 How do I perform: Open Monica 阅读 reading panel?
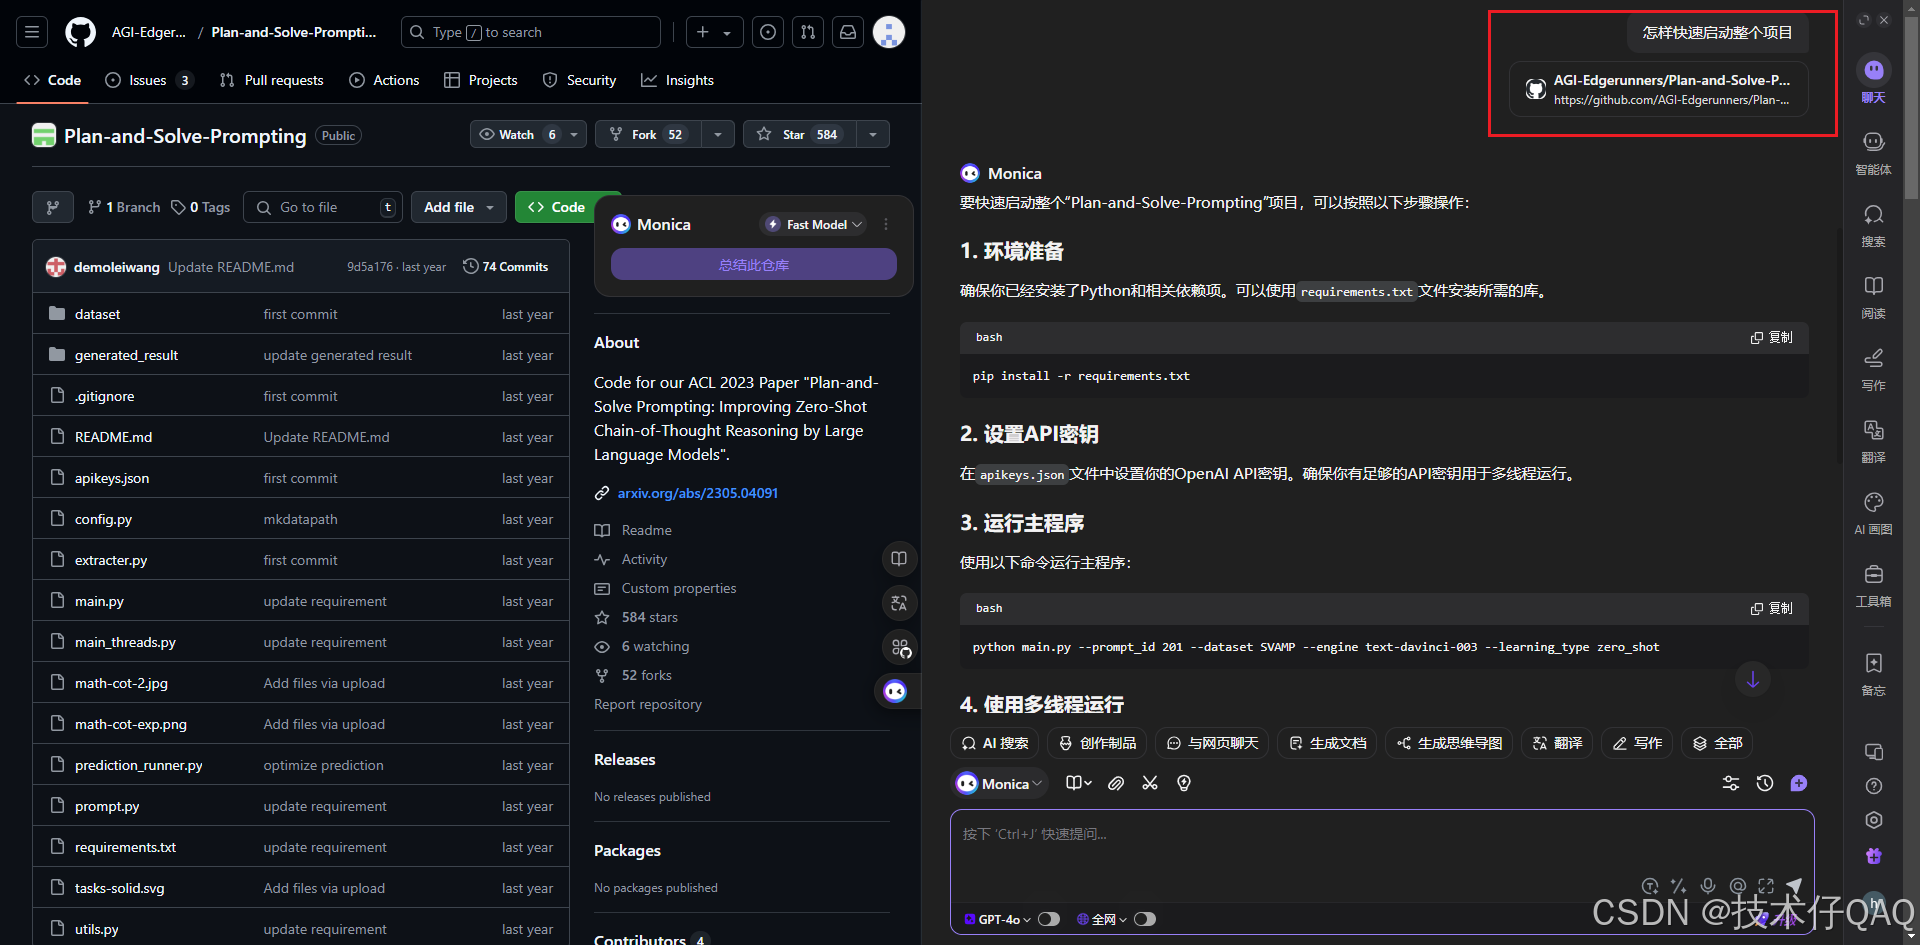pos(1874,296)
